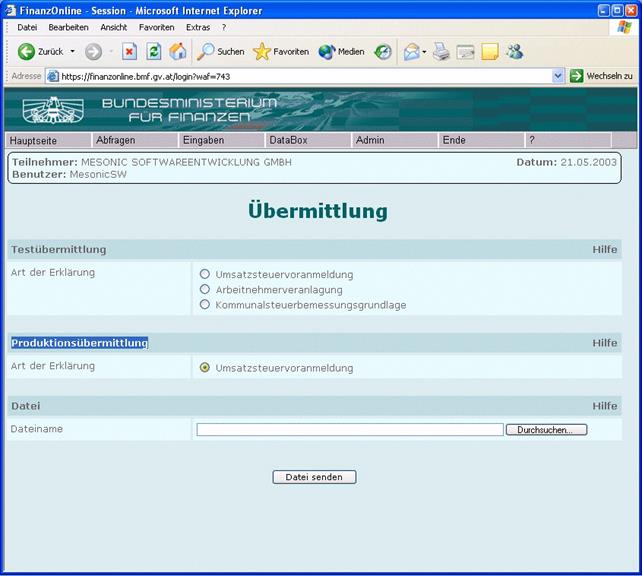This screenshot has height=576, width=642.
Task: Open Hilfe link for Produktionsübermittlung
Action: 604,343
